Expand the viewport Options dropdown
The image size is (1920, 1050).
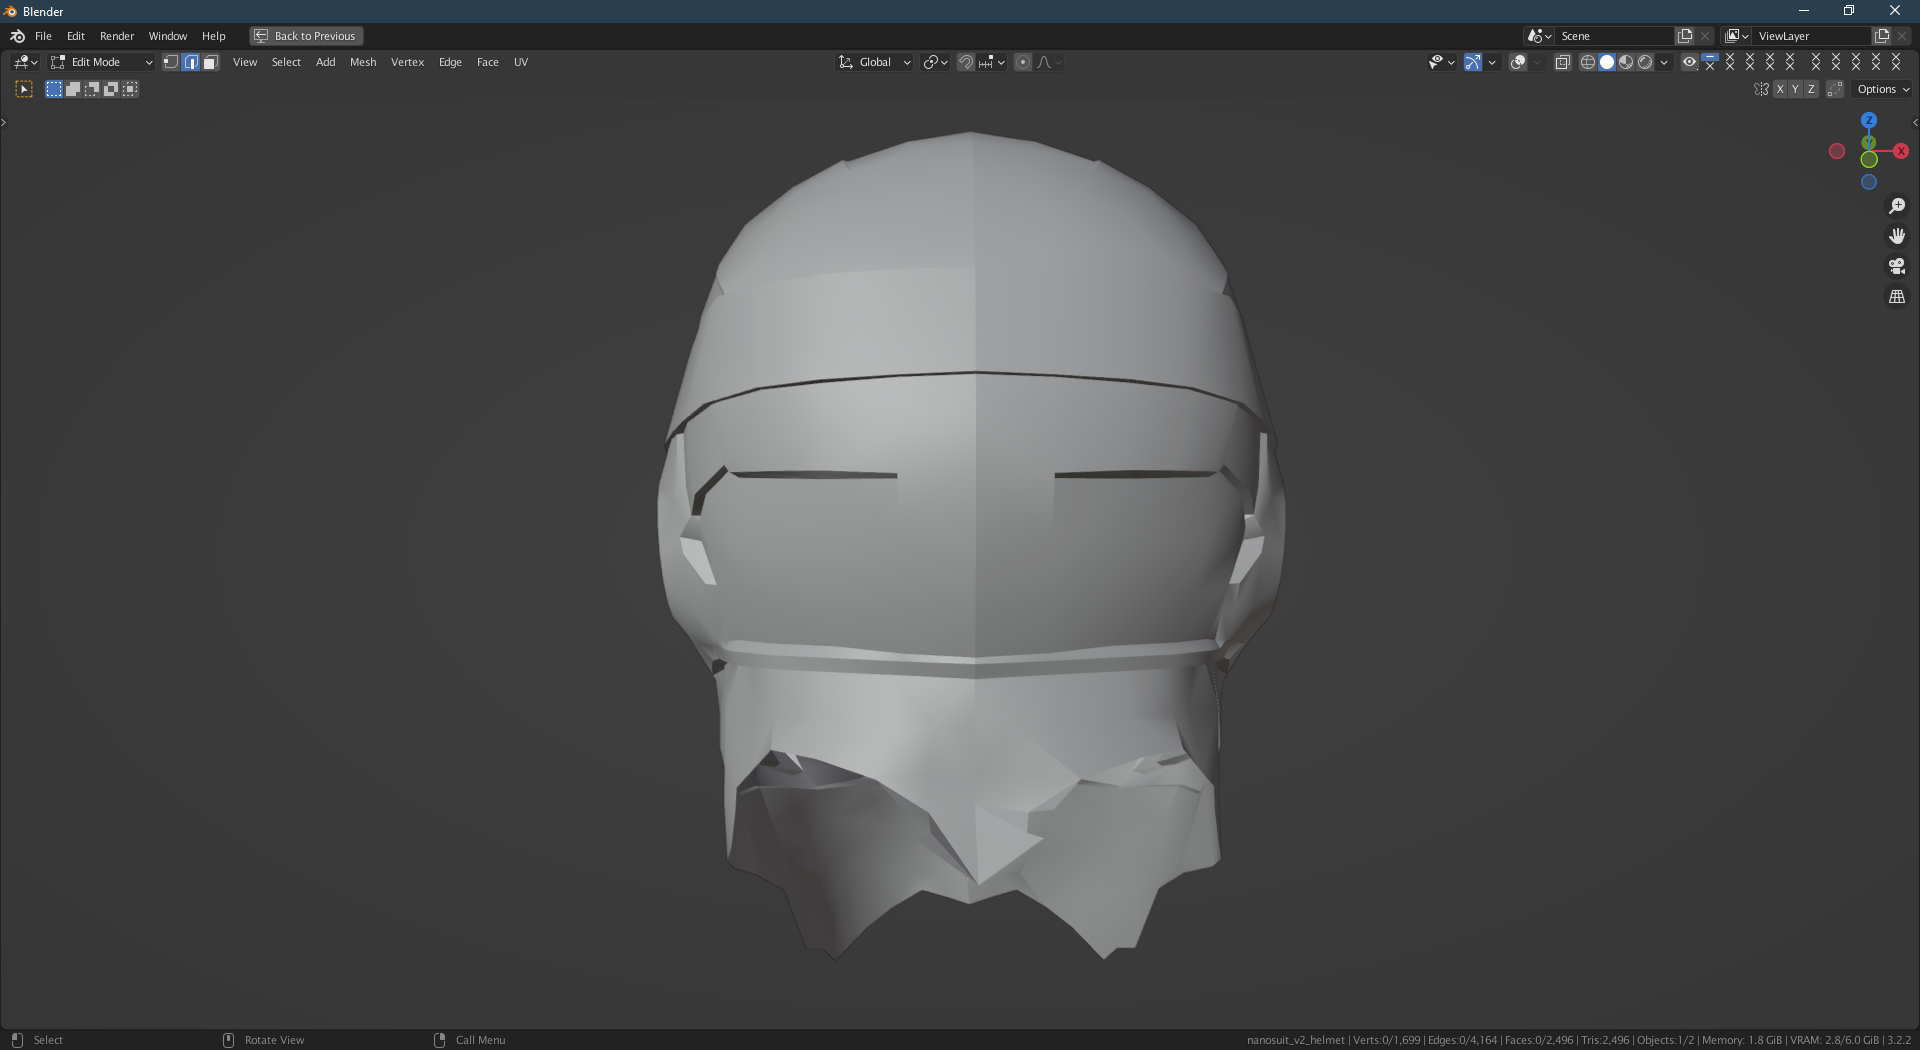coord(1880,89)
